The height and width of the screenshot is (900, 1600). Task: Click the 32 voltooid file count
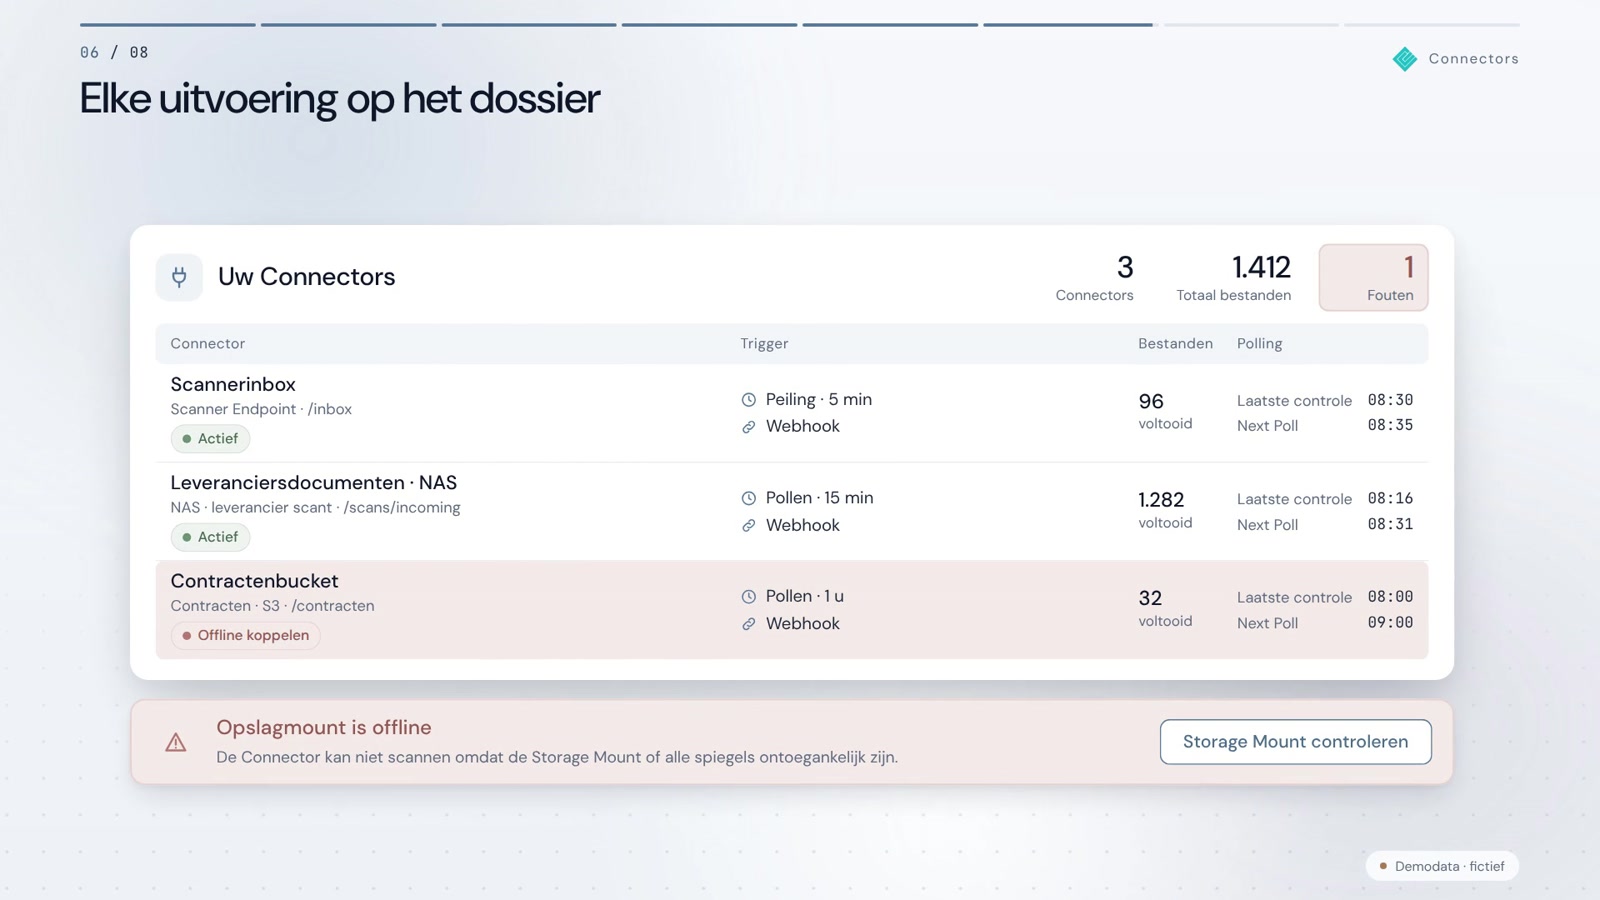1165,608
